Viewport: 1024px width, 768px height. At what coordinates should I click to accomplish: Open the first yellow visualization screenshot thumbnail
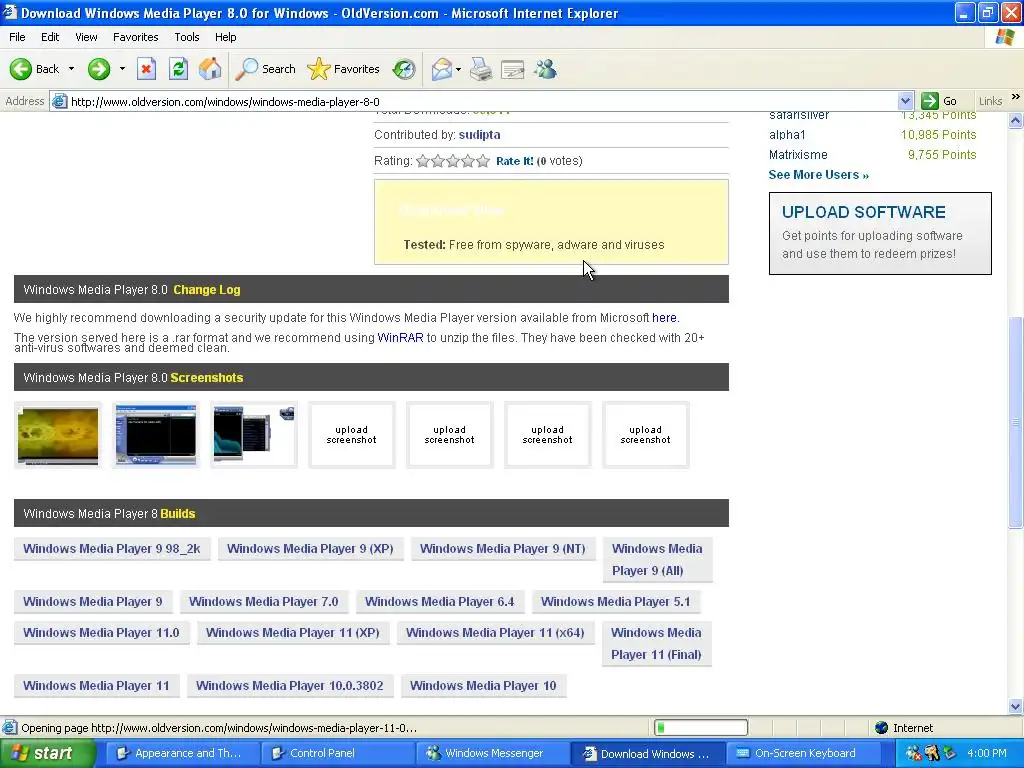tap(58, 435)
